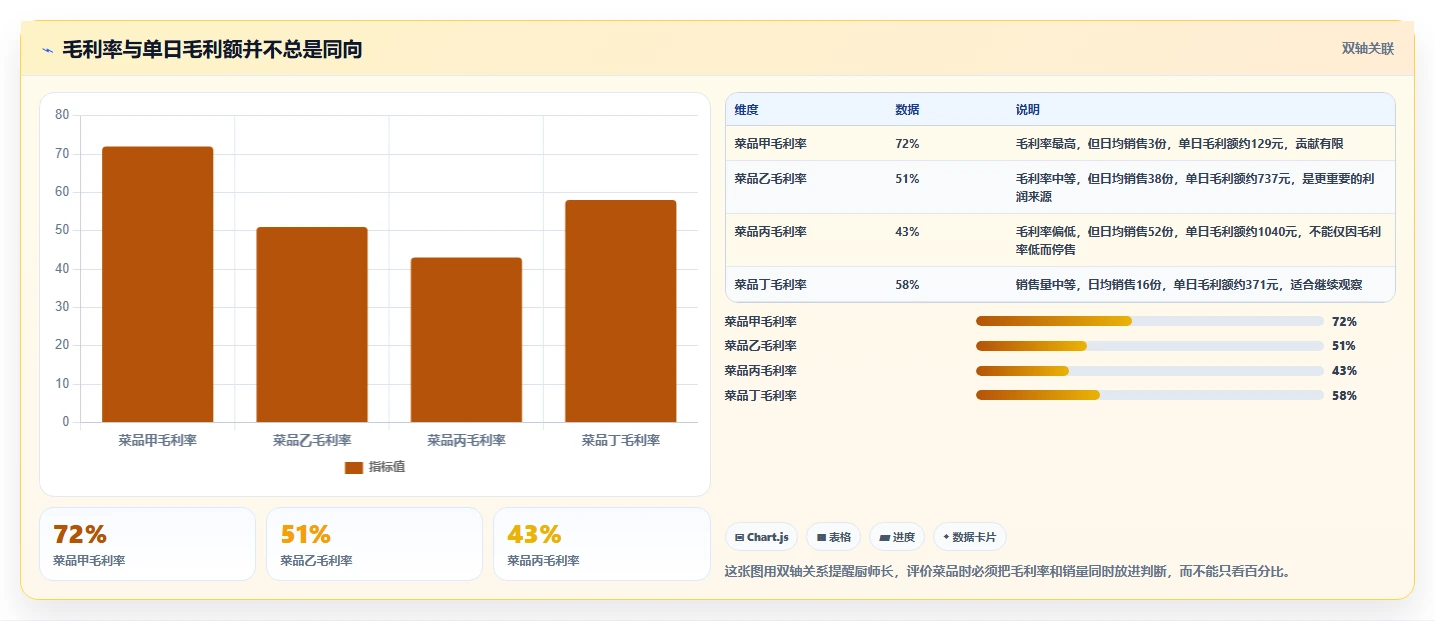Click 58% label beside progress bar
Viewport: 1435px width, 621px height.
(1344, 396)
